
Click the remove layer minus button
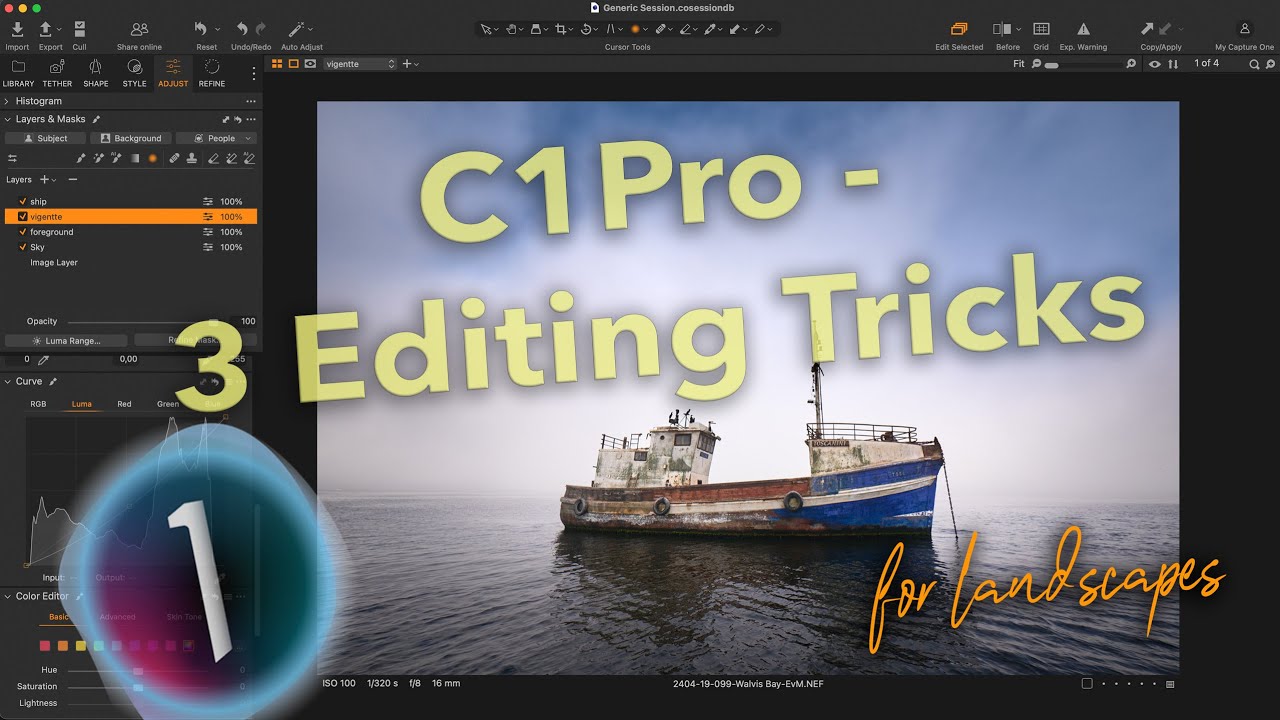pos(72,180)
